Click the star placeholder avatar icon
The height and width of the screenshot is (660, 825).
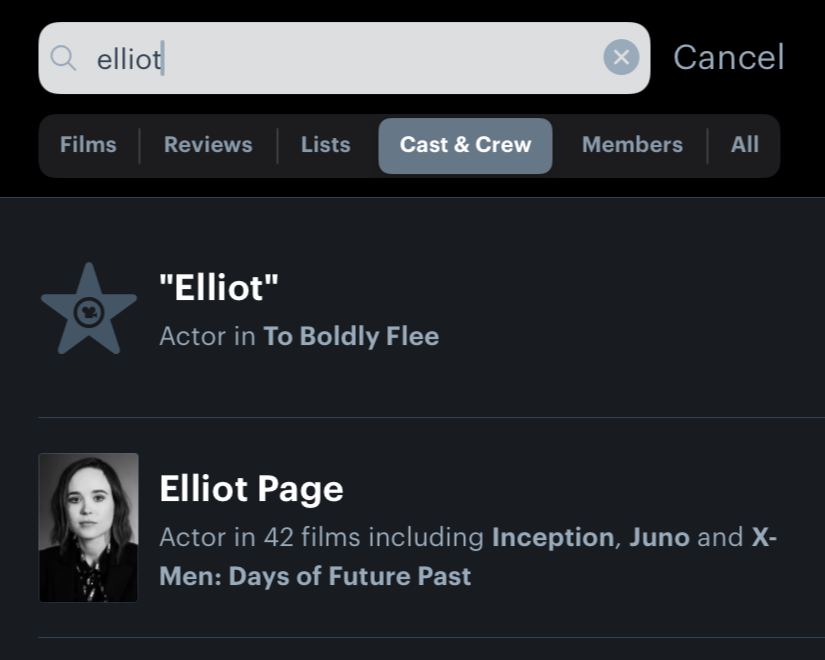(89, 309)
